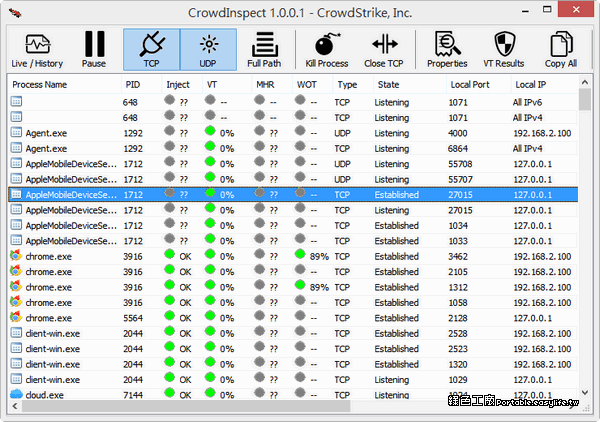The width and height of the screenshot is (600, 422).
Task: Select chrome.exe row with local port 1312
Action: point(293,287)
